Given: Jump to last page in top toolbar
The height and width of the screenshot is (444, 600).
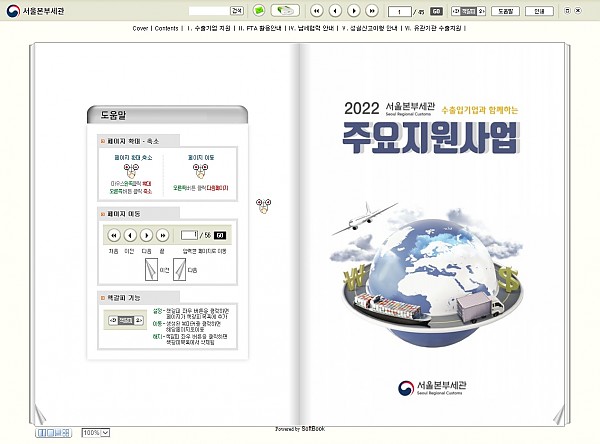Looking at the screenshot, I should (x=372, y=11).
